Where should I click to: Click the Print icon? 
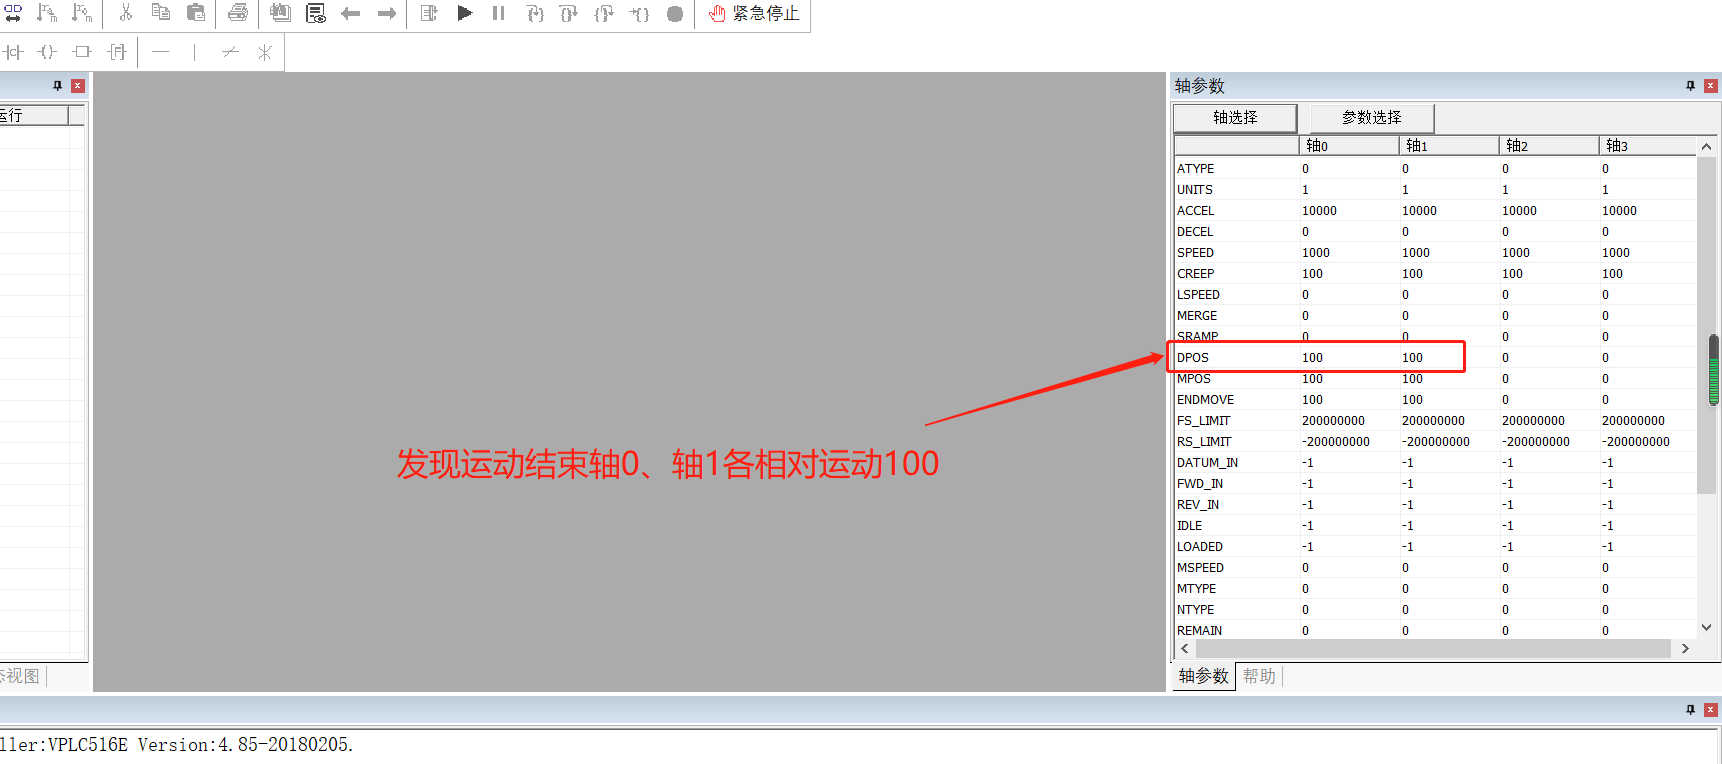point(238,13)
